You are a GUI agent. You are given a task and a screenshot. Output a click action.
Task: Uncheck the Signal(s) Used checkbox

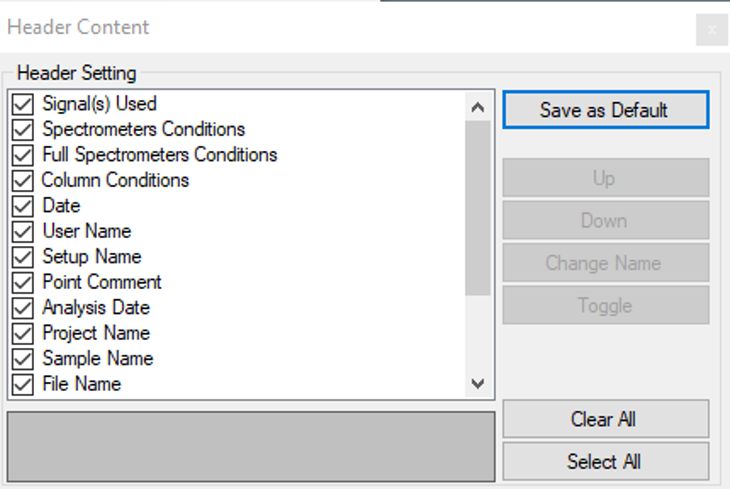click(22, 104)
